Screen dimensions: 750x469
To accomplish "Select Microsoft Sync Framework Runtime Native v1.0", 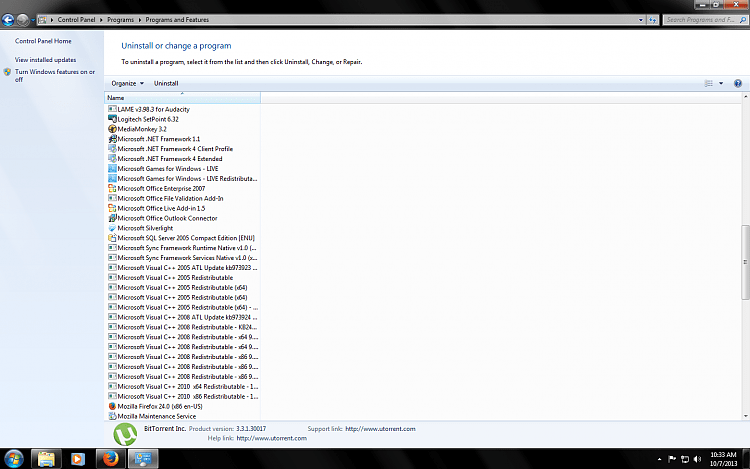I will [x=187, y=248].
